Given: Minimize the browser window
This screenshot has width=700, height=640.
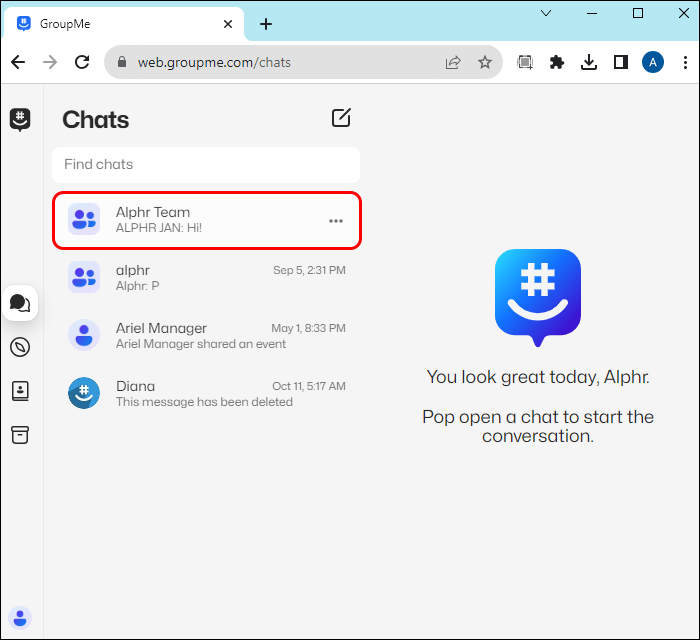Looking at the screenshot, I should 592,13.
